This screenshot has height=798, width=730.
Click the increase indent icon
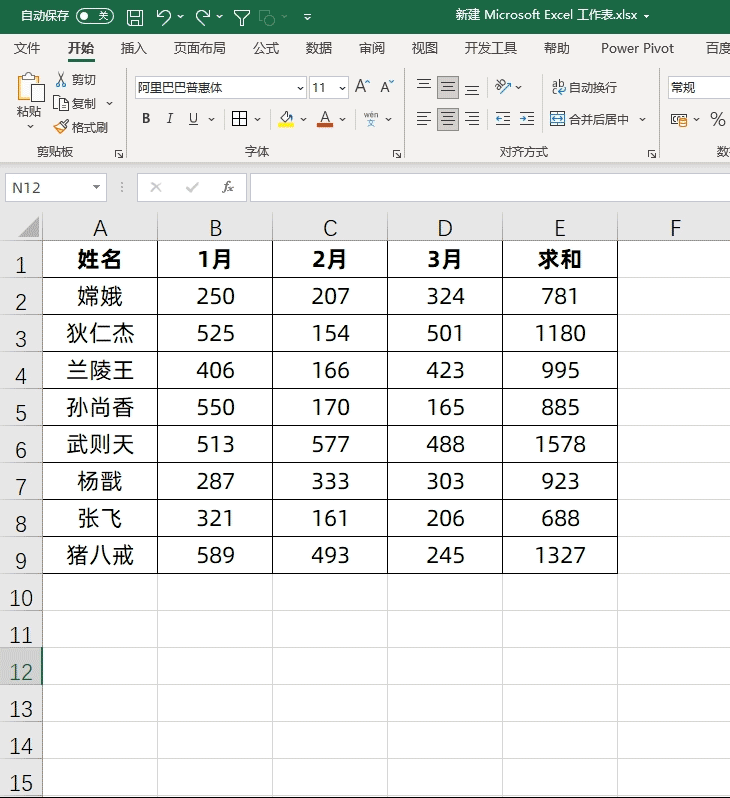point(527,119)
